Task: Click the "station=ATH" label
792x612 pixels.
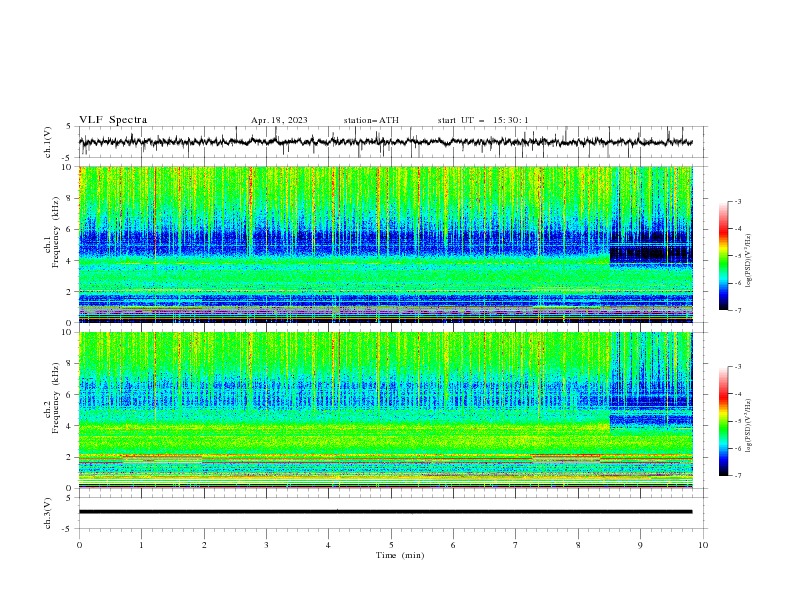Action: click(371, 120)
